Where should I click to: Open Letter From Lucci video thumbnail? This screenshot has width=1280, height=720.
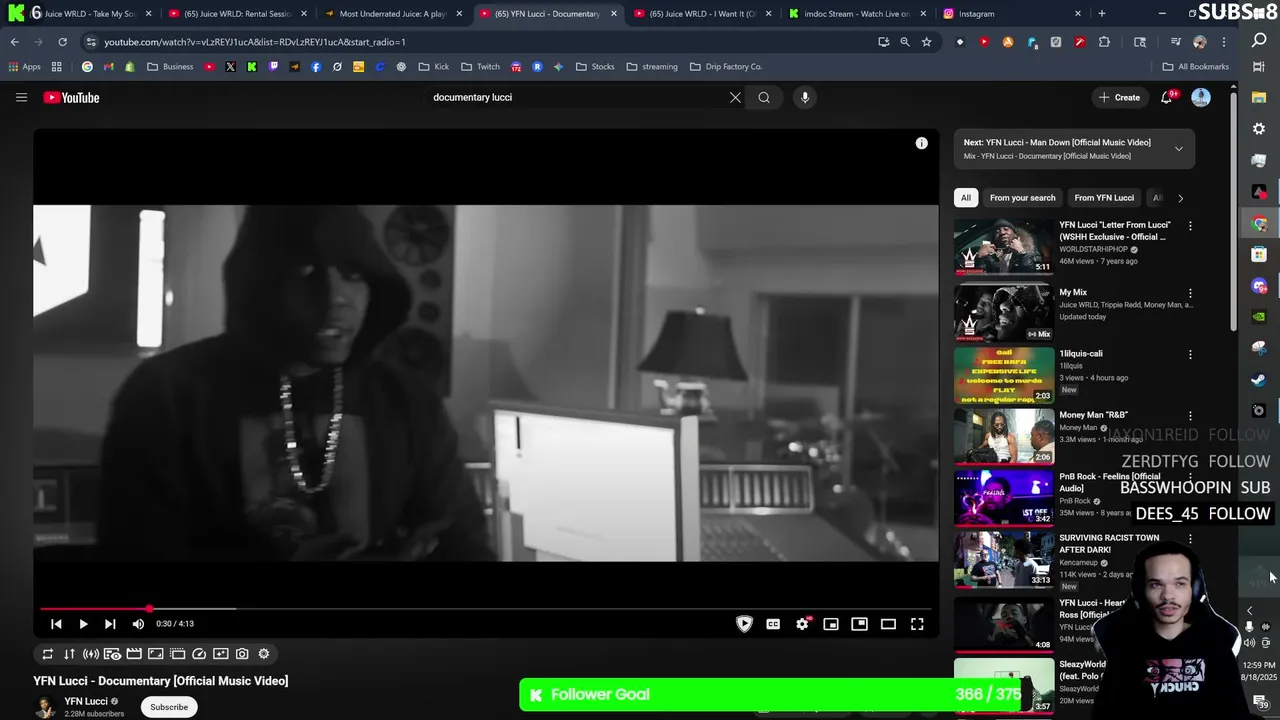(x=1003, y=246)
